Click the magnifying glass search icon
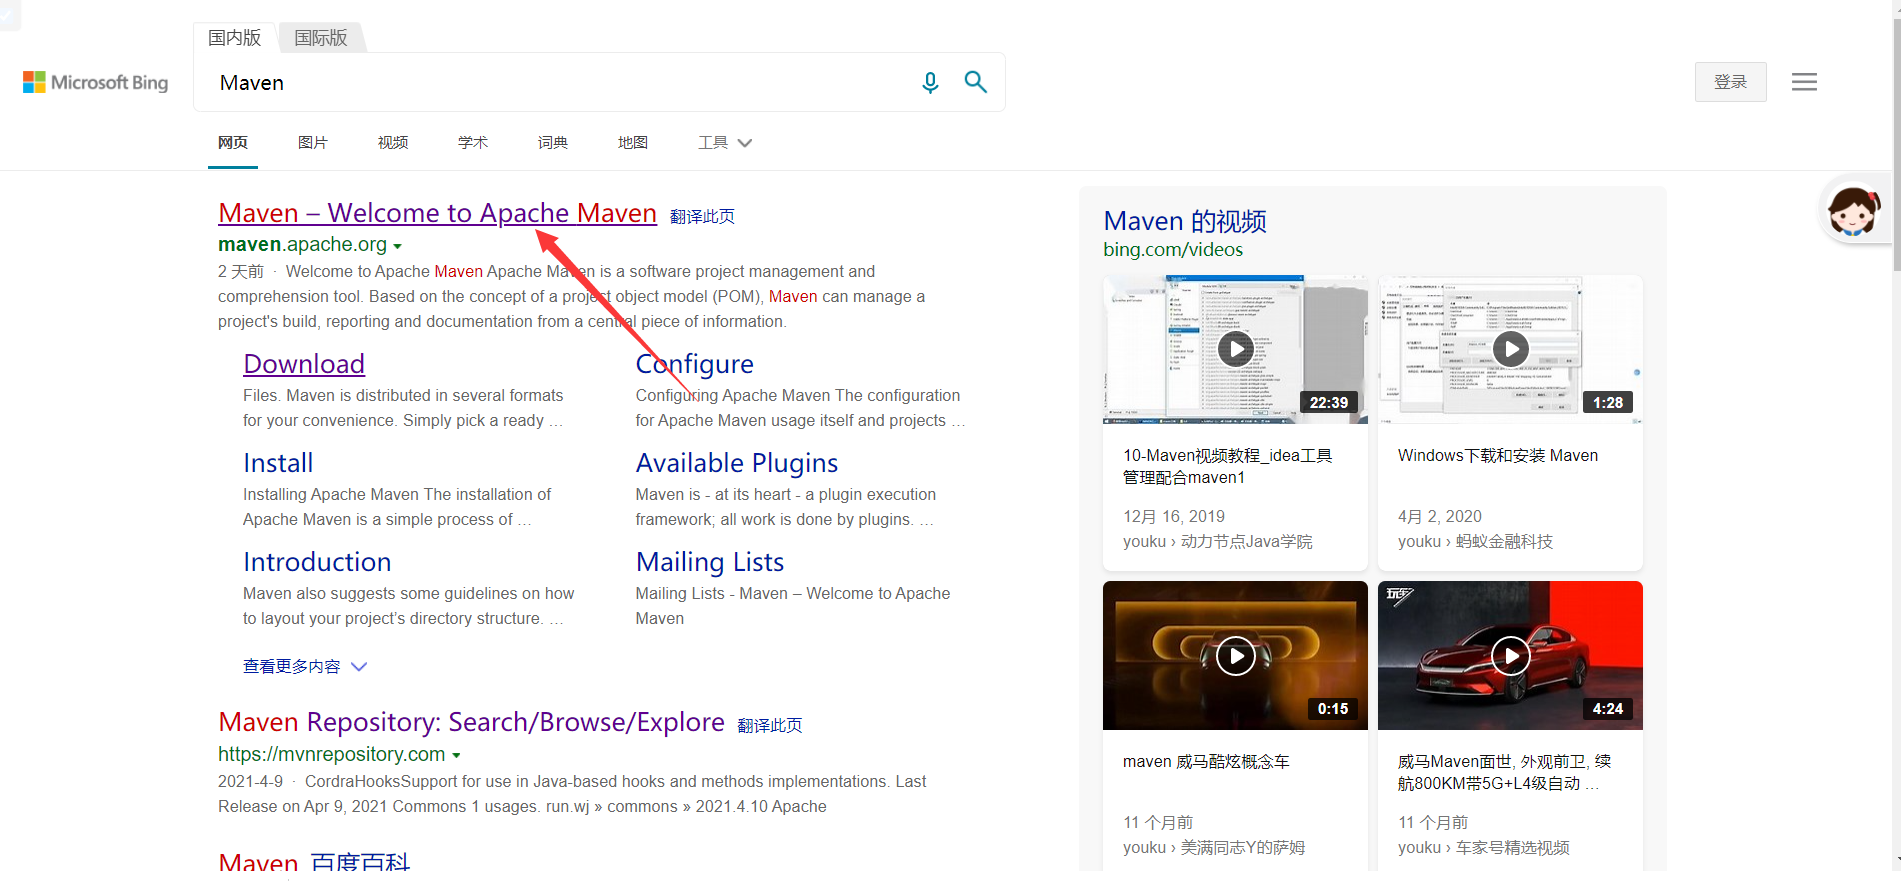The image size is (1901, 881). [975, 82]
